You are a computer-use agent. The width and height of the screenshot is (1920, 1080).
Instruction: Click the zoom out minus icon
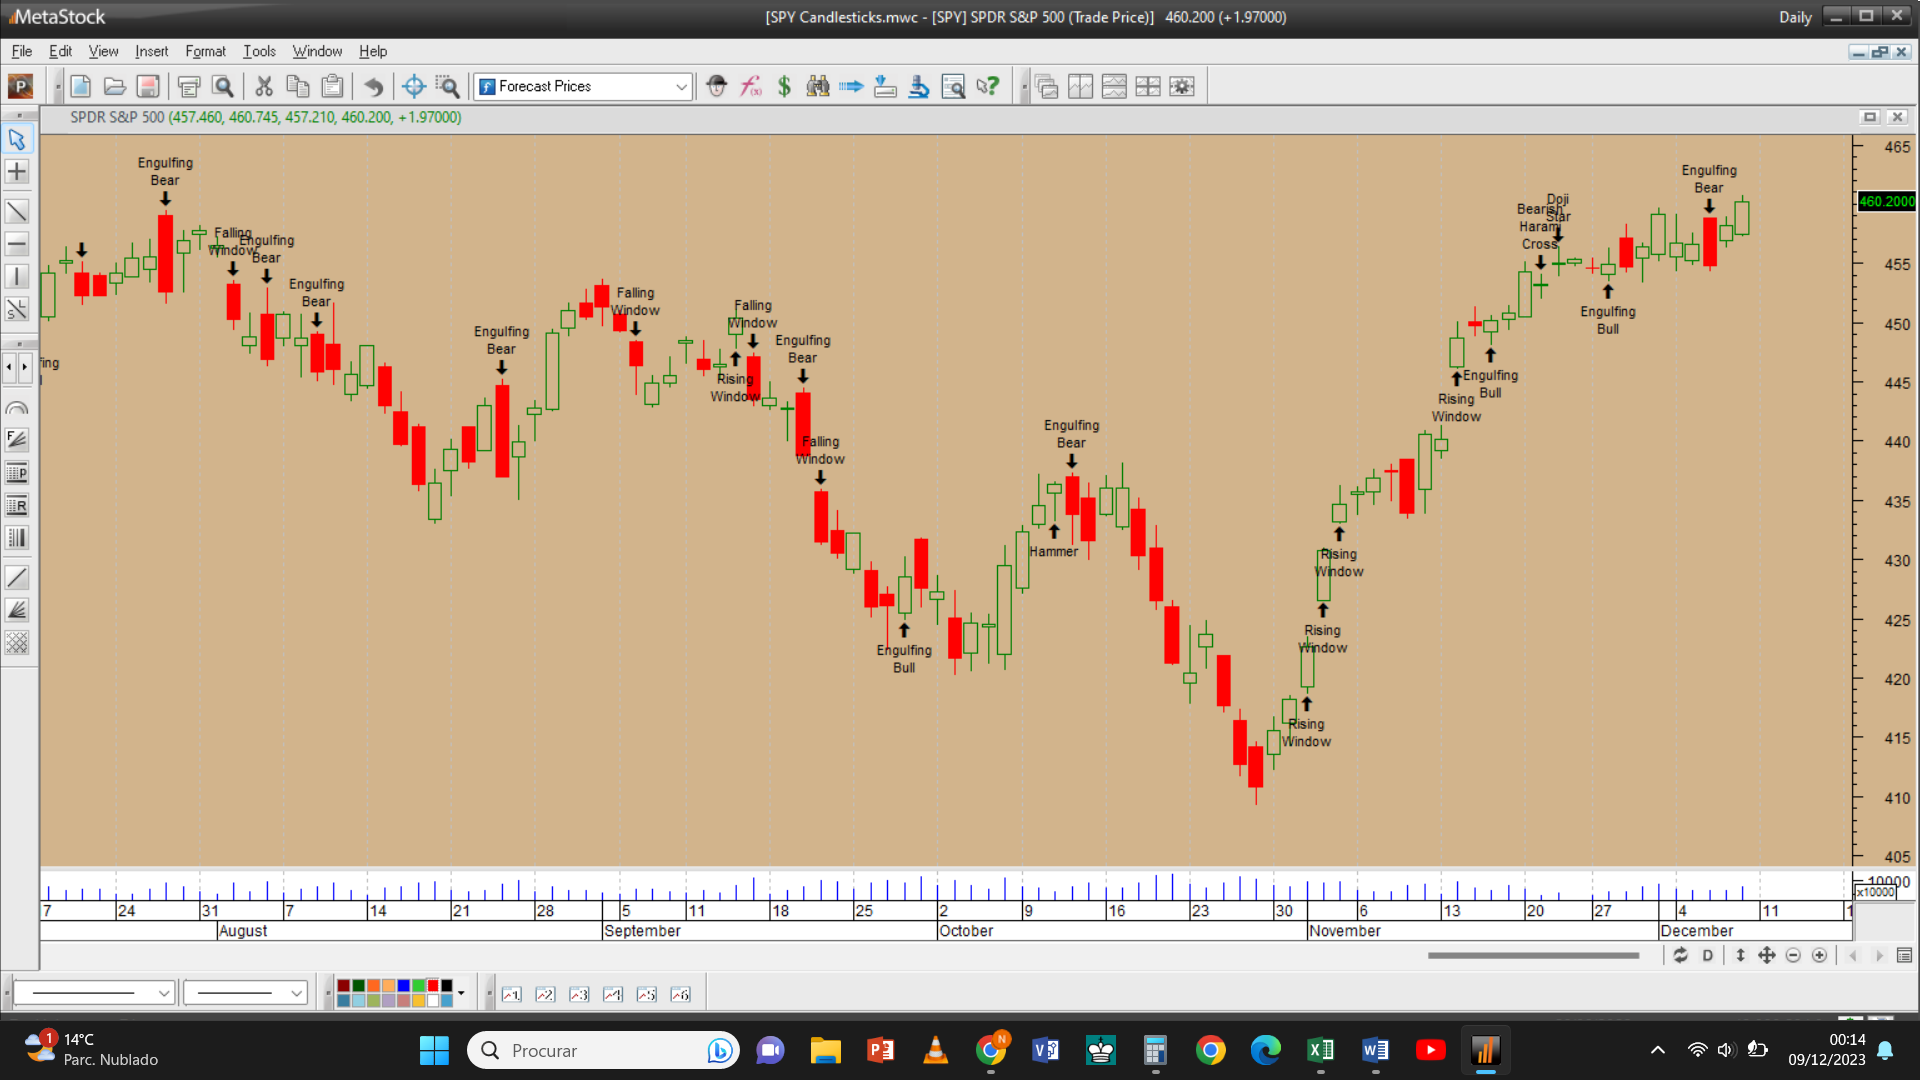tap(1793, 956)
